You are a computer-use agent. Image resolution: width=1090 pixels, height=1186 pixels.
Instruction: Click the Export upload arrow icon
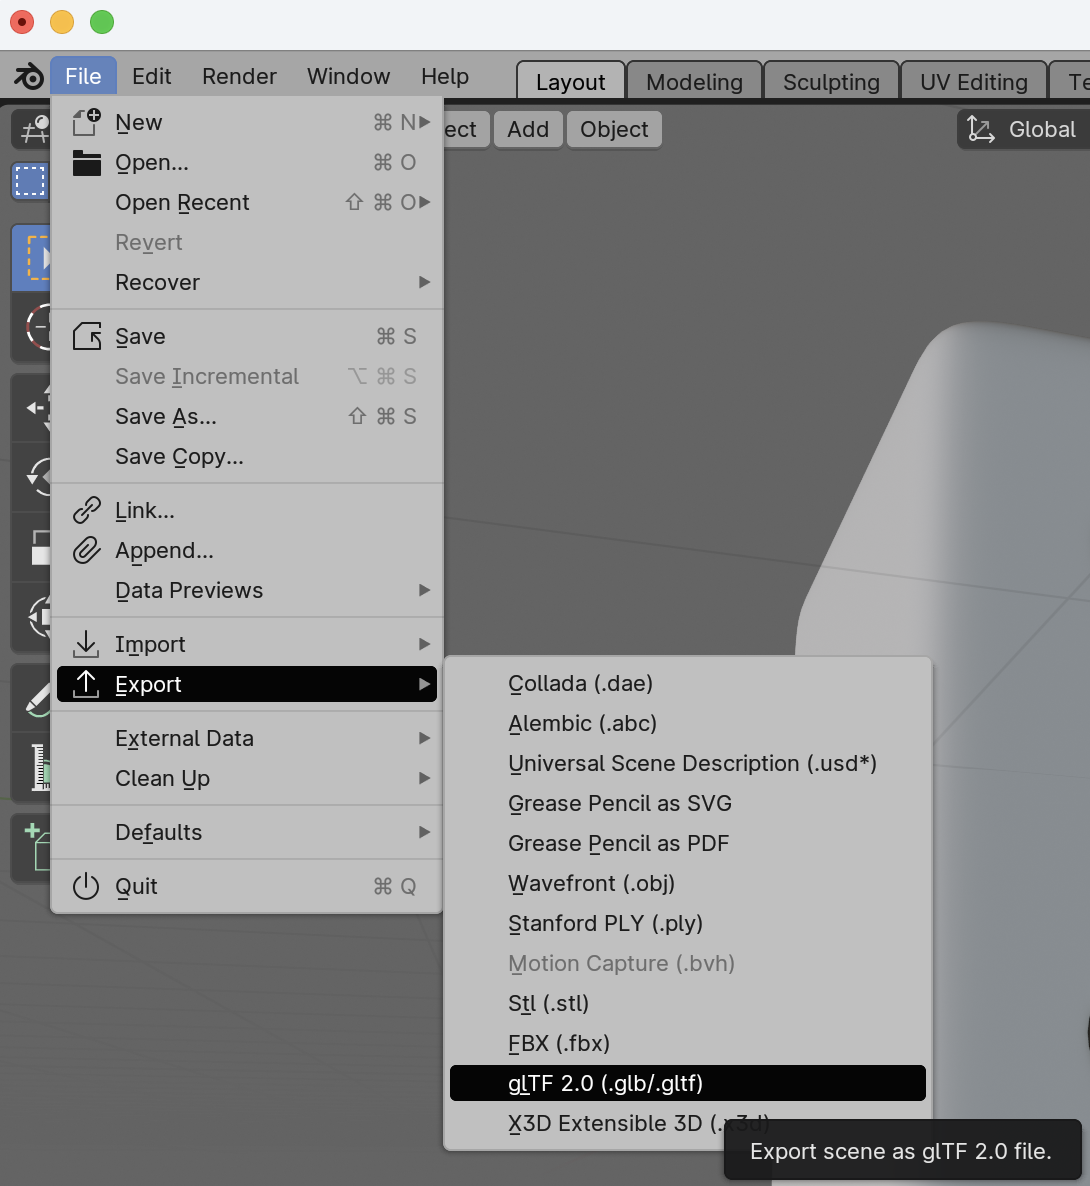(86, 684)
